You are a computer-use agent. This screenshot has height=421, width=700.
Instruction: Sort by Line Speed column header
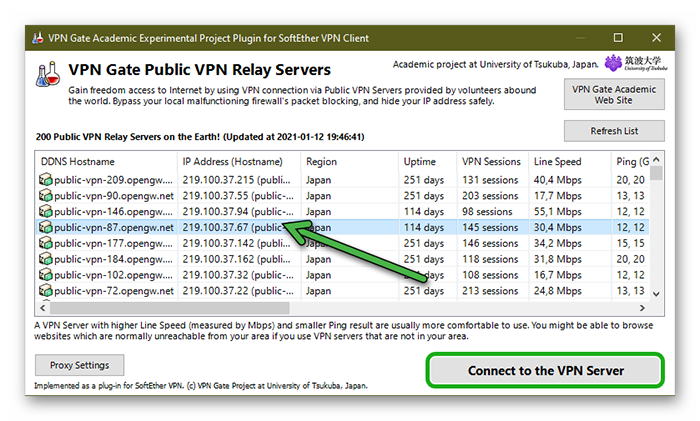(x=570, y=161)
